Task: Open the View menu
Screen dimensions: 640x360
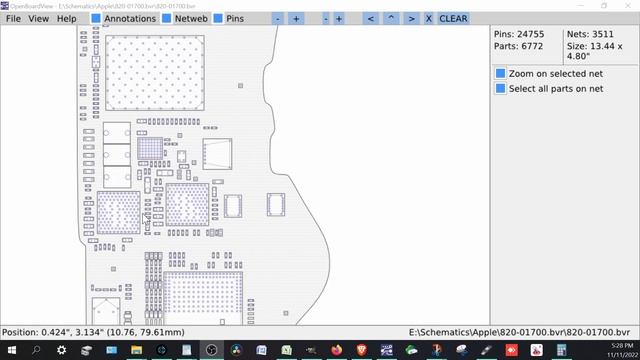Action: 38,19
